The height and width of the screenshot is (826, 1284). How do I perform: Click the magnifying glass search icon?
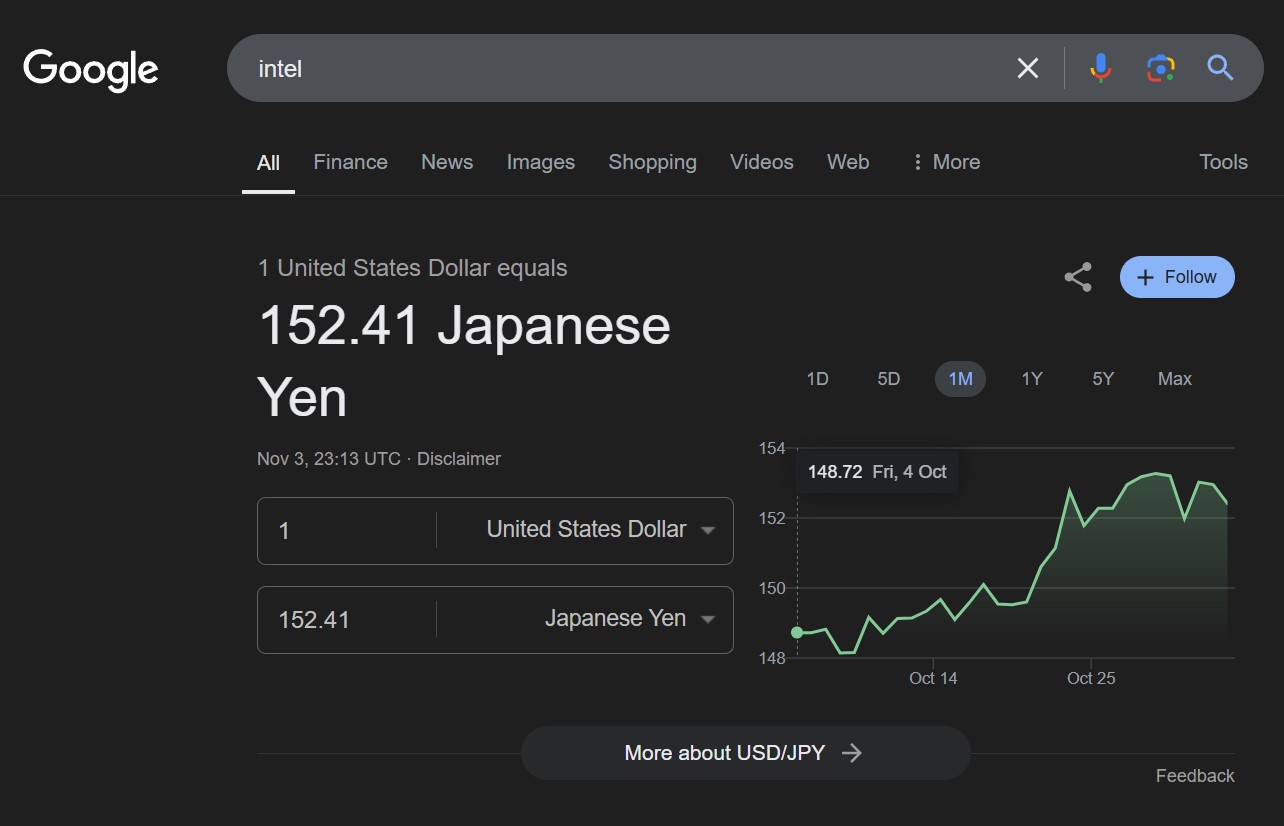pyautogui.click(x=1219, y=68)
